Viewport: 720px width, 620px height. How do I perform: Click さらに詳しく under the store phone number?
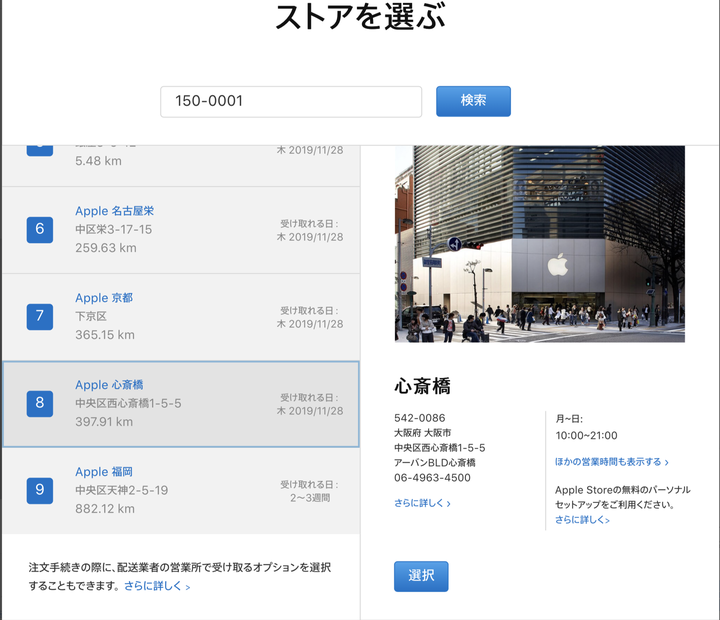(x=422, y=503)
